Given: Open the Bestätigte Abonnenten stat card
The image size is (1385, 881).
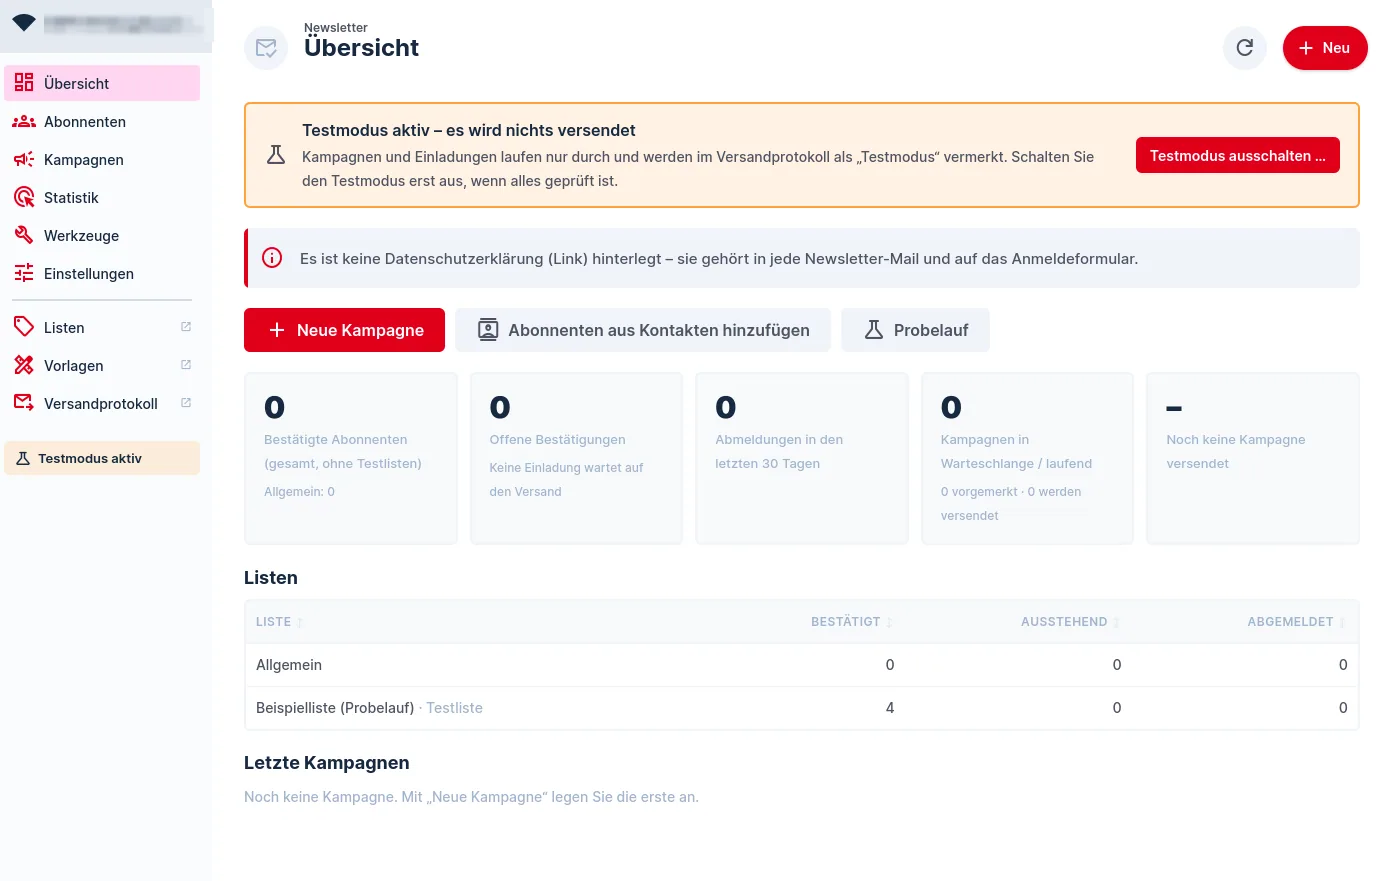Looking at the screenshot, I should coord(351,458).
